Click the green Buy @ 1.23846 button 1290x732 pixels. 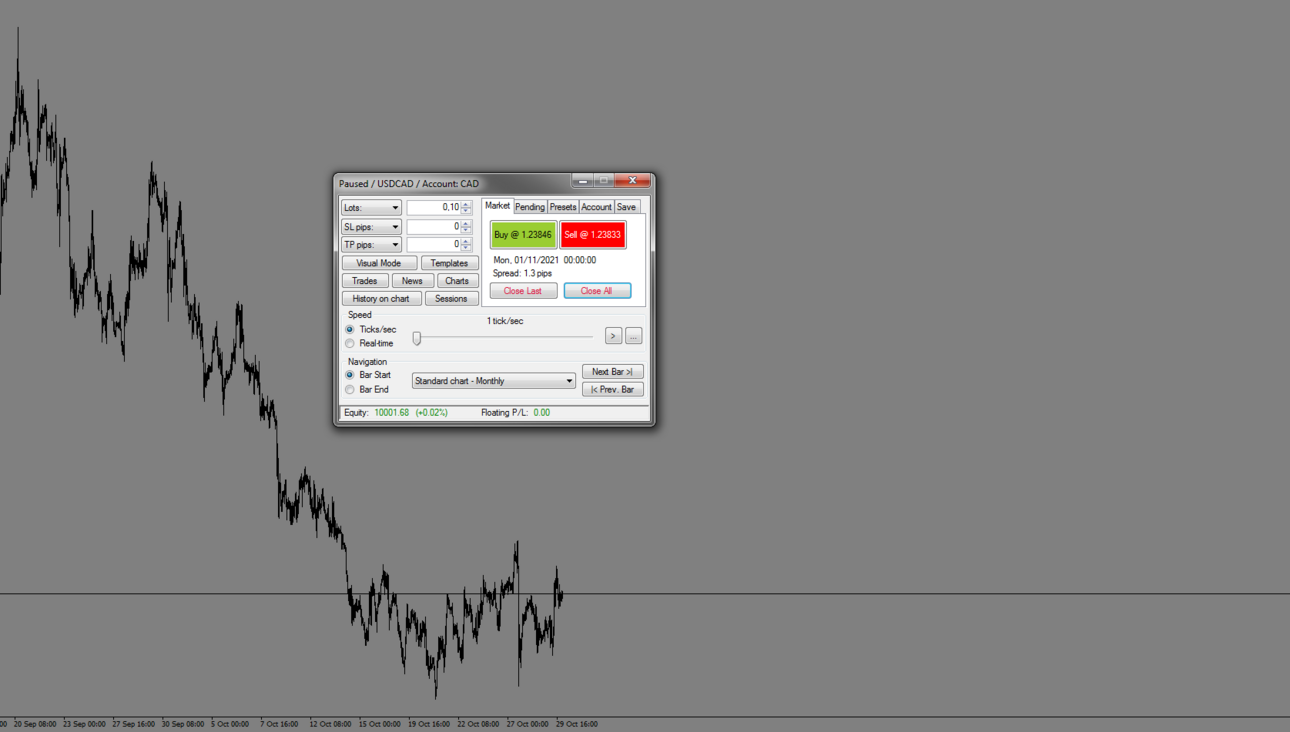[x=523, y=235]
